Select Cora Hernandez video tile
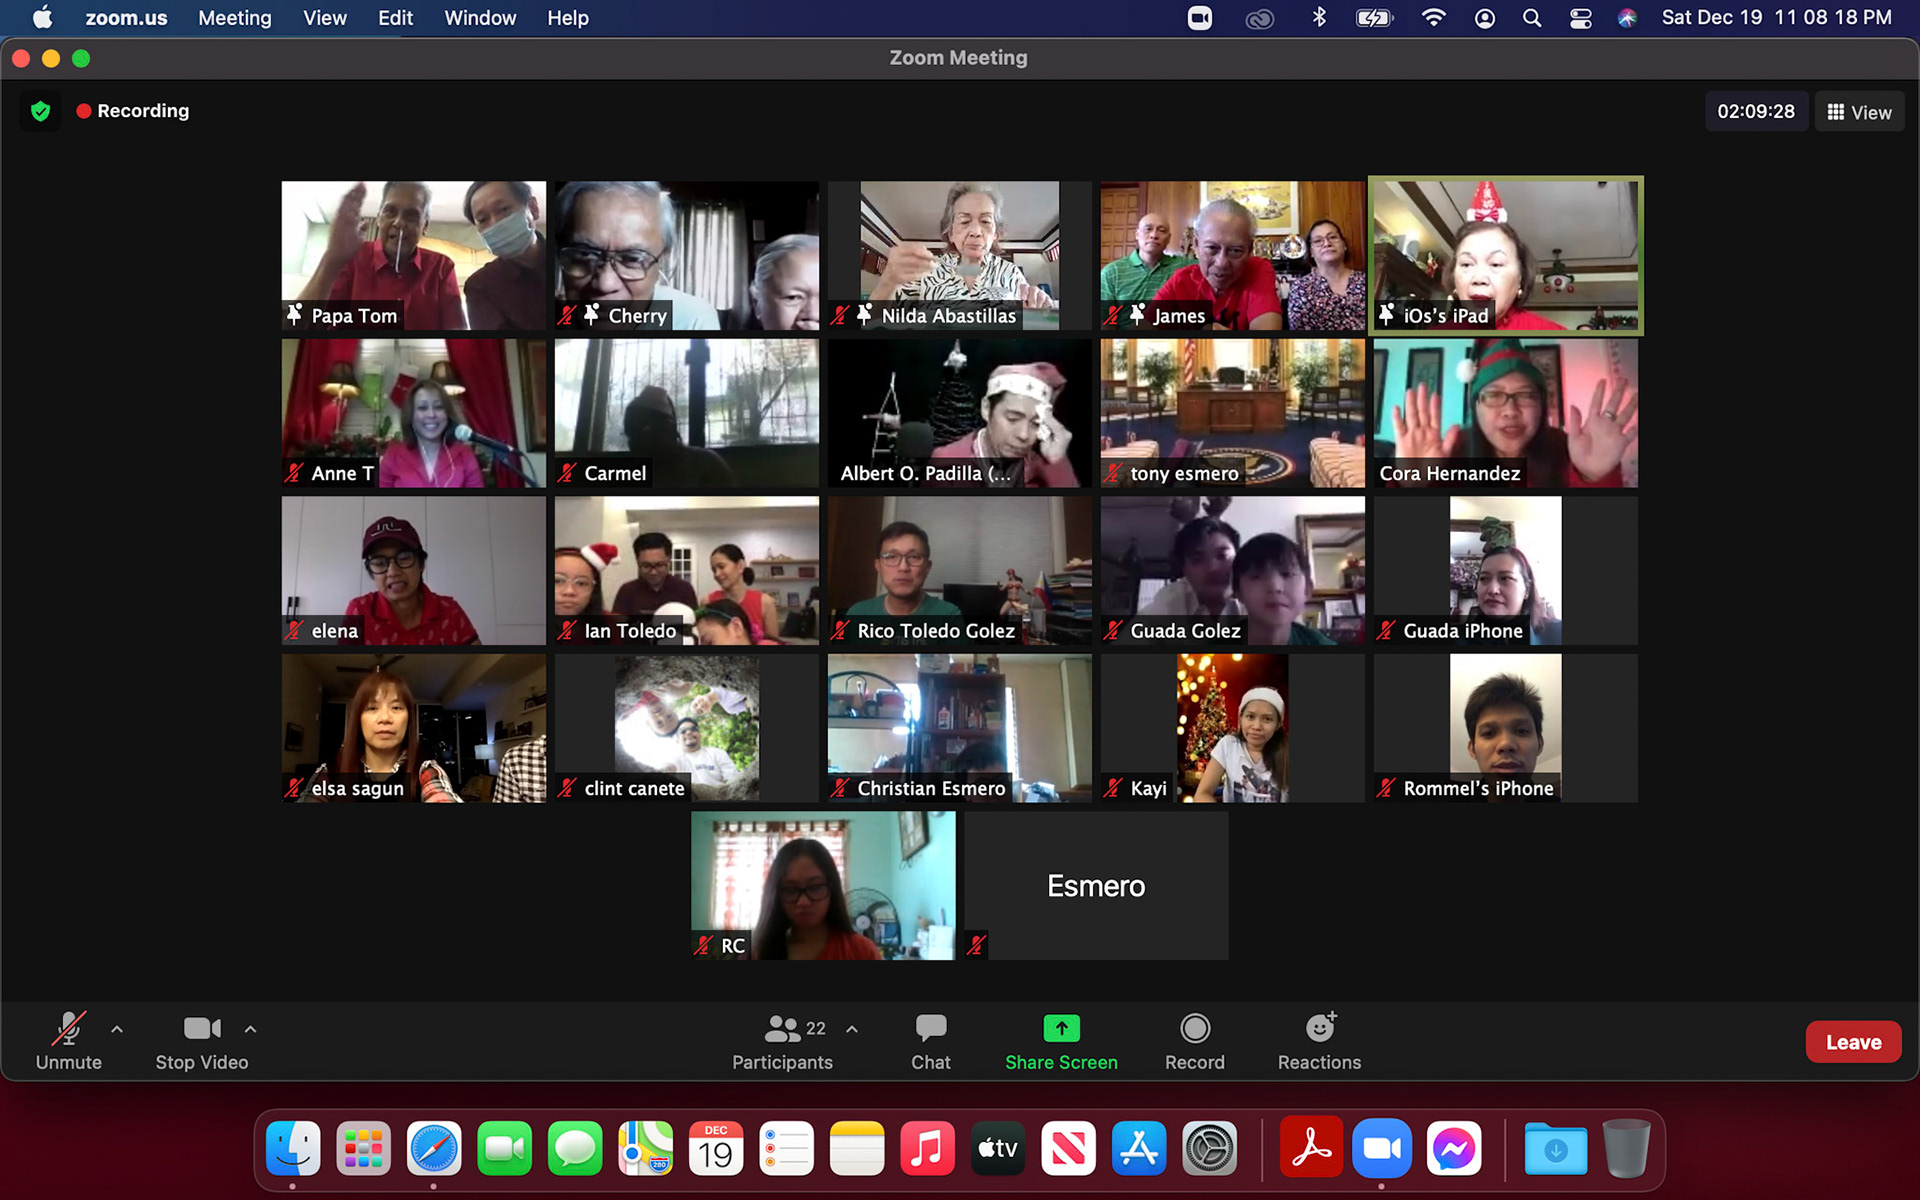This screenshot has width=1920, height=1200. pyautogui.click(x=1505, y=413)
